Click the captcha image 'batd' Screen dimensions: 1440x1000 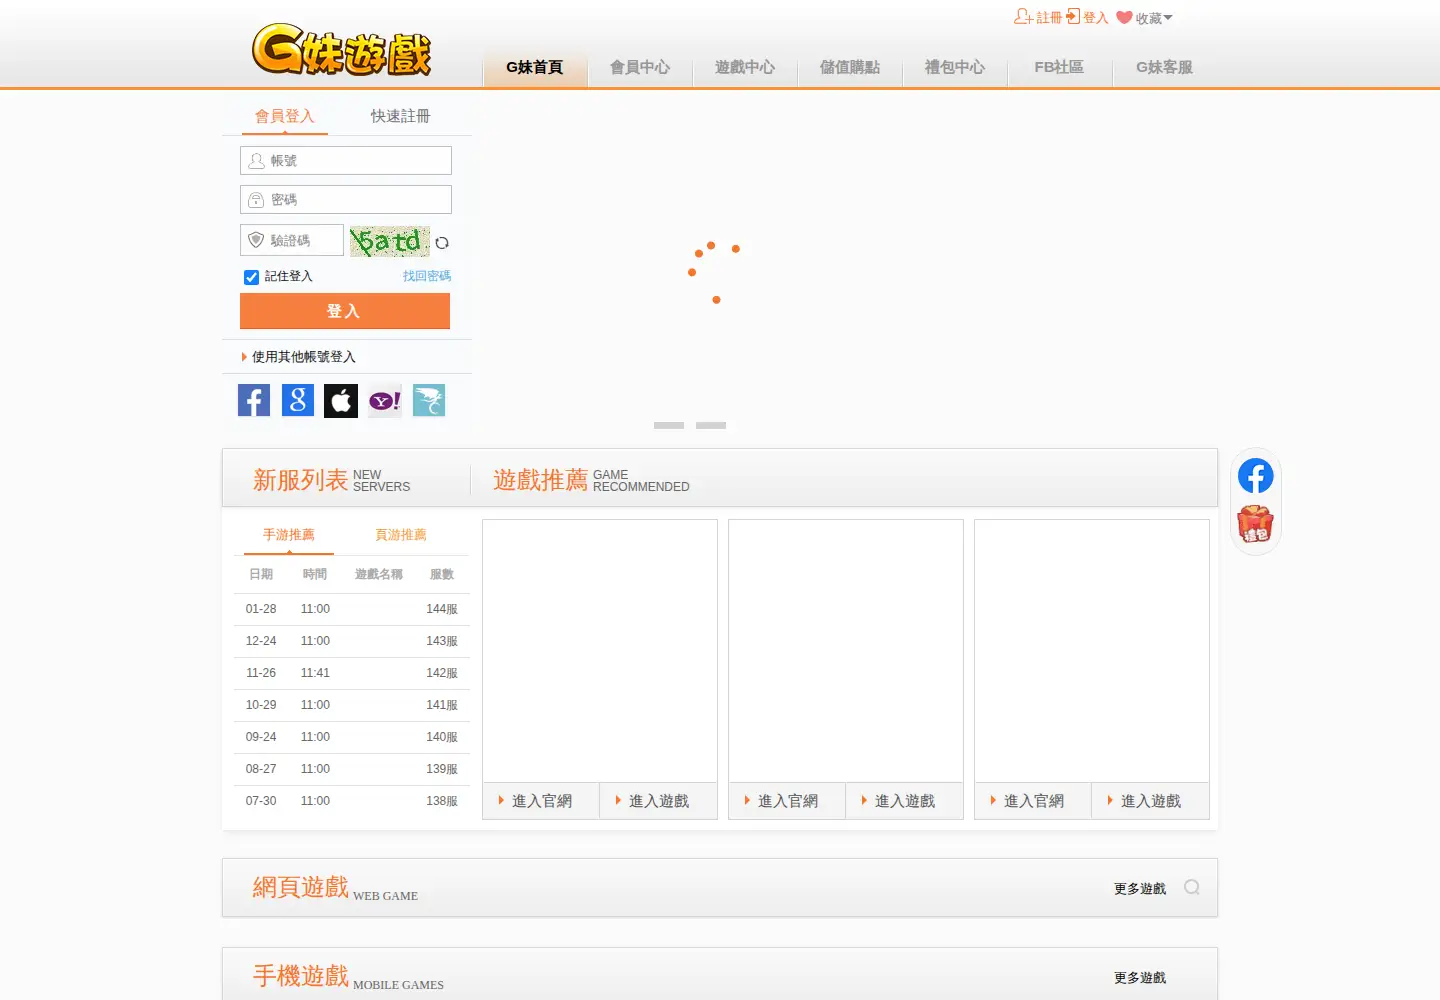tap(390, 241)
